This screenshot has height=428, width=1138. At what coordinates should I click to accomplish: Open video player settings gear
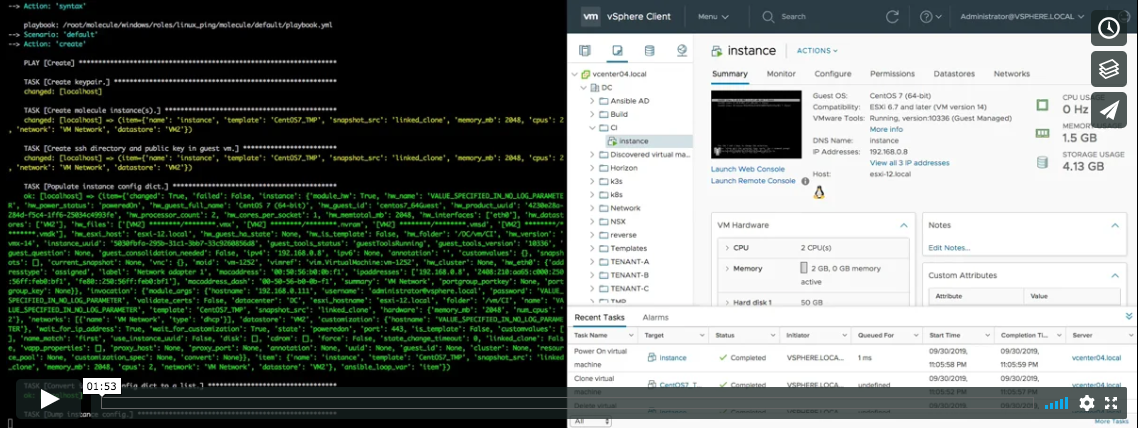[1086, 403]
